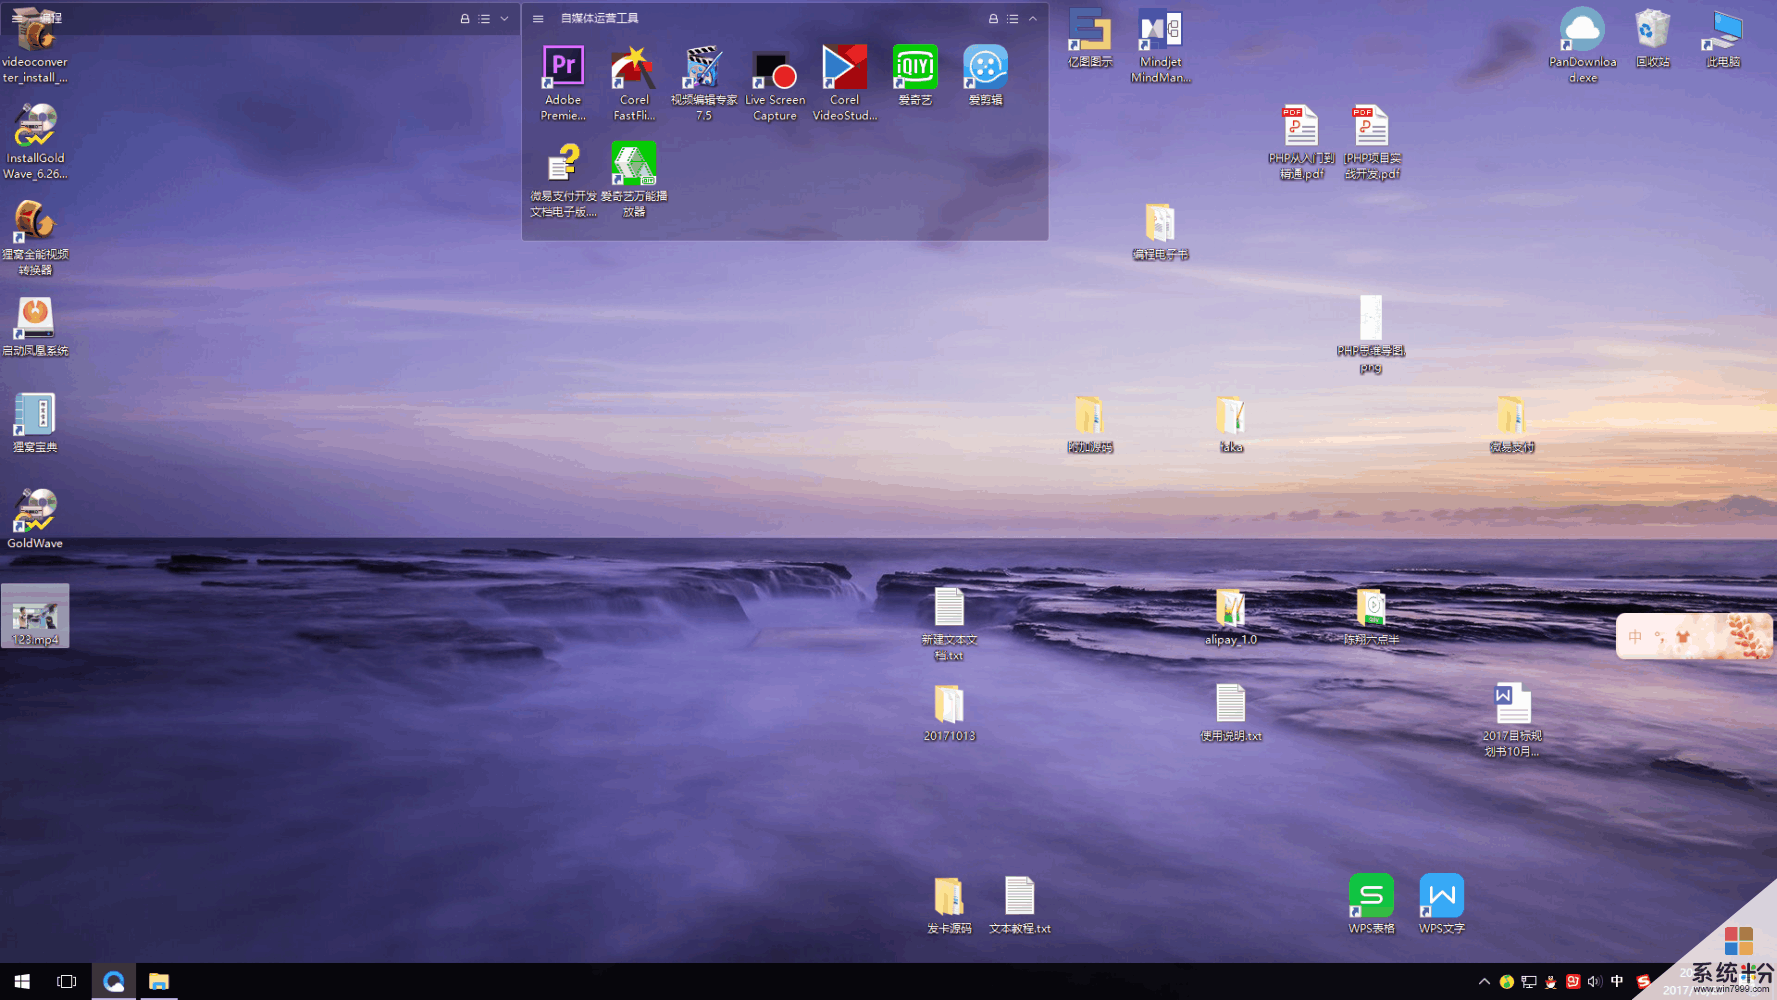Select the PHP项目实战开发.pdf file

1371,141
